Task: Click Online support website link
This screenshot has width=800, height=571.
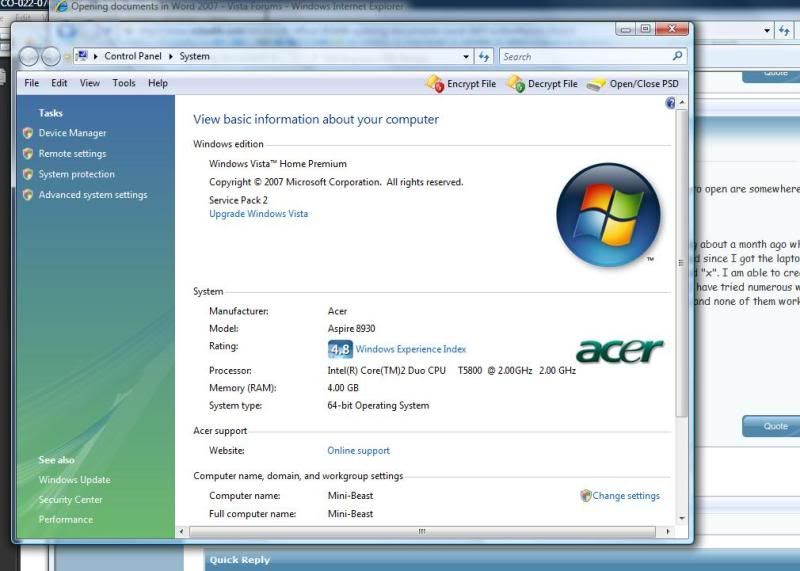Action: [359, 451]
